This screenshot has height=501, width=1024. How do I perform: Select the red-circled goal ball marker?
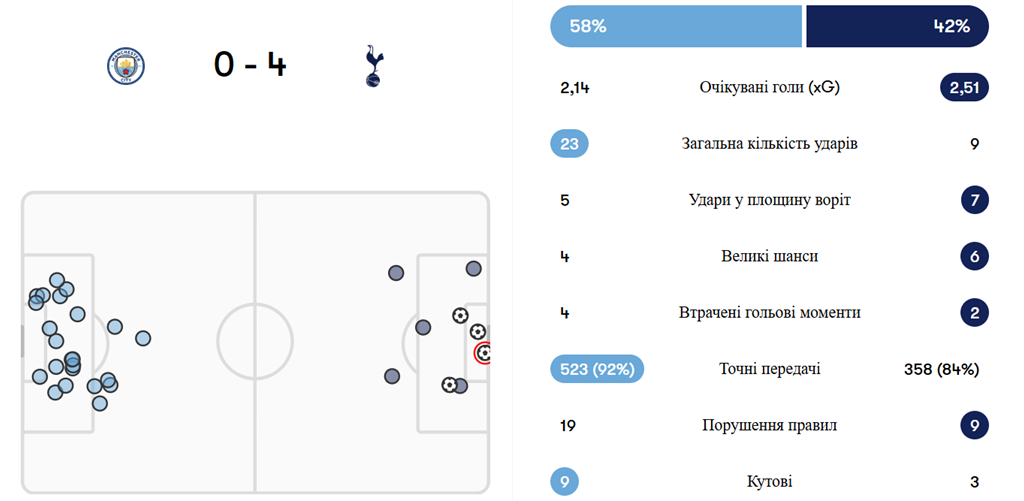[484, 353]
